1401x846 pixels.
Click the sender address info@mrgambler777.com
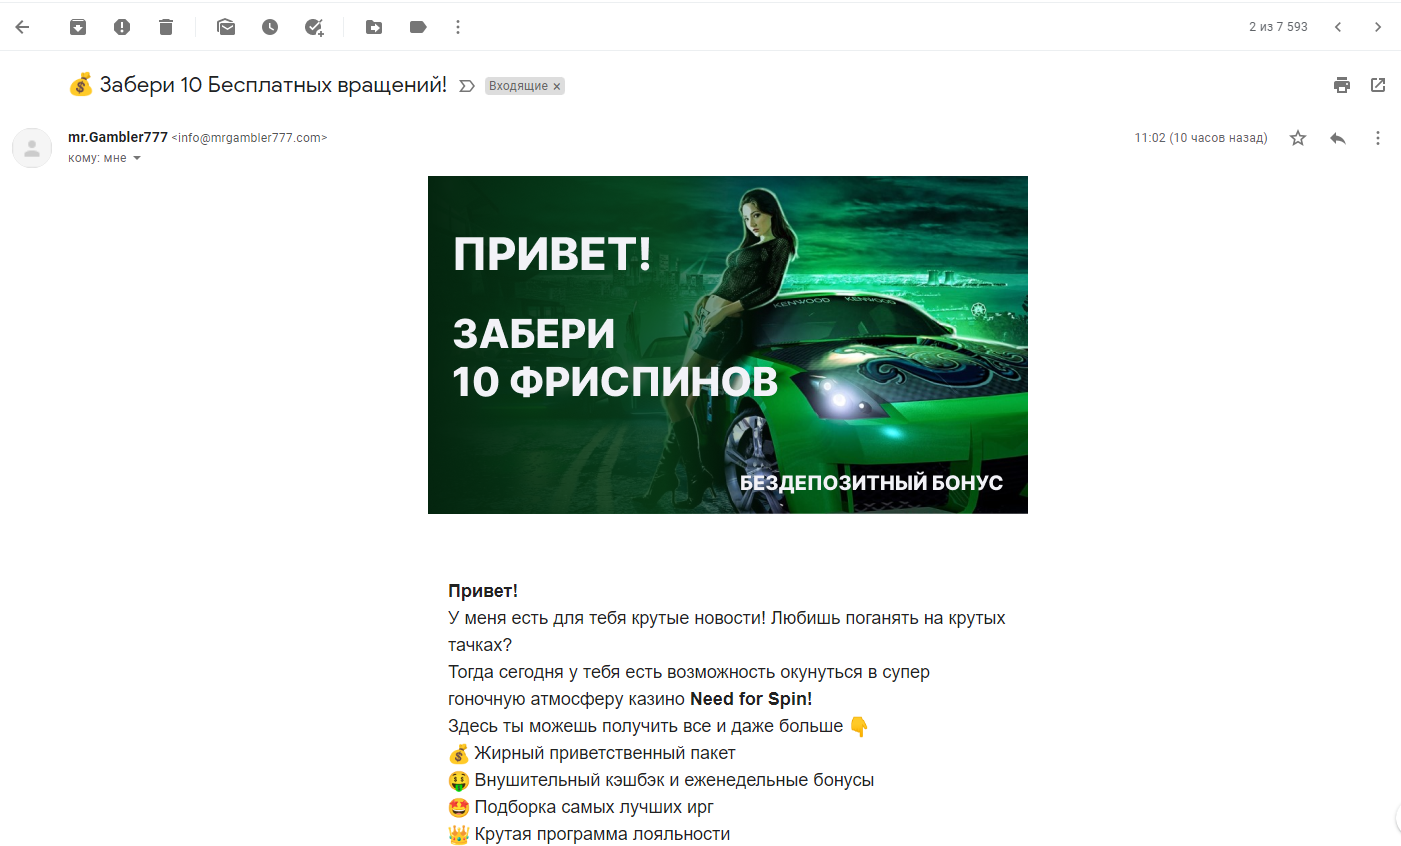250,138
